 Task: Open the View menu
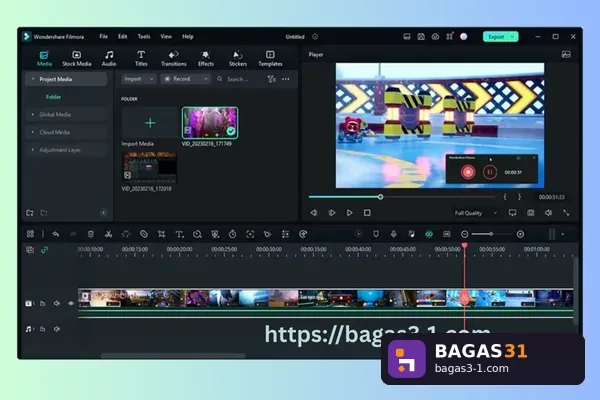tap(166, 36)
